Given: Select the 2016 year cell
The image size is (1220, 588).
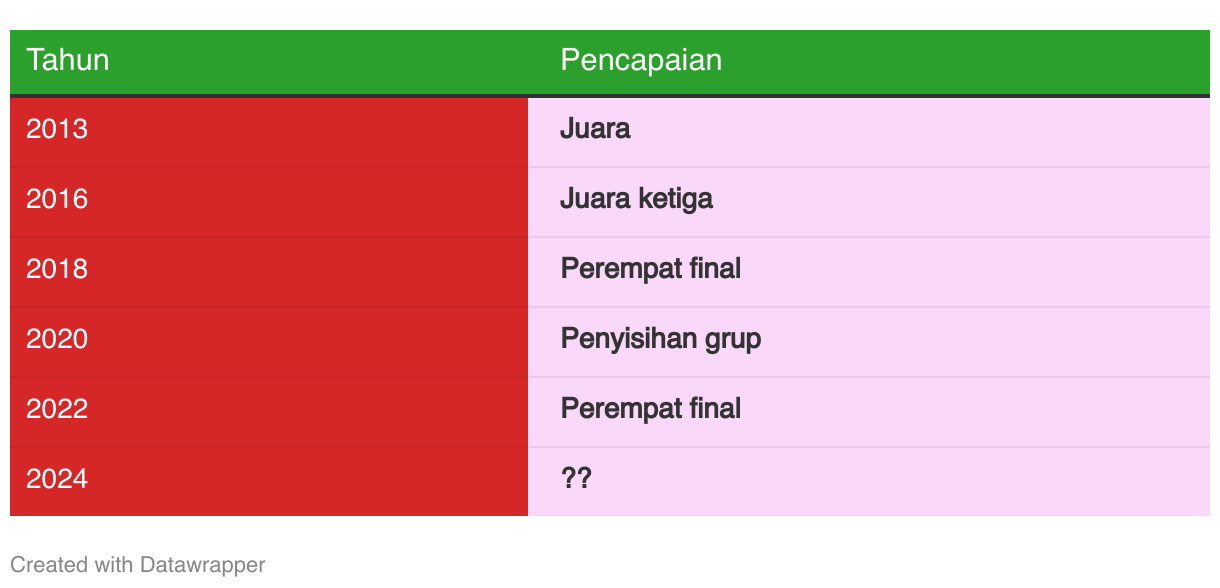Looking at the screenshot, I should pyautogui.click(x=269, y=202).
